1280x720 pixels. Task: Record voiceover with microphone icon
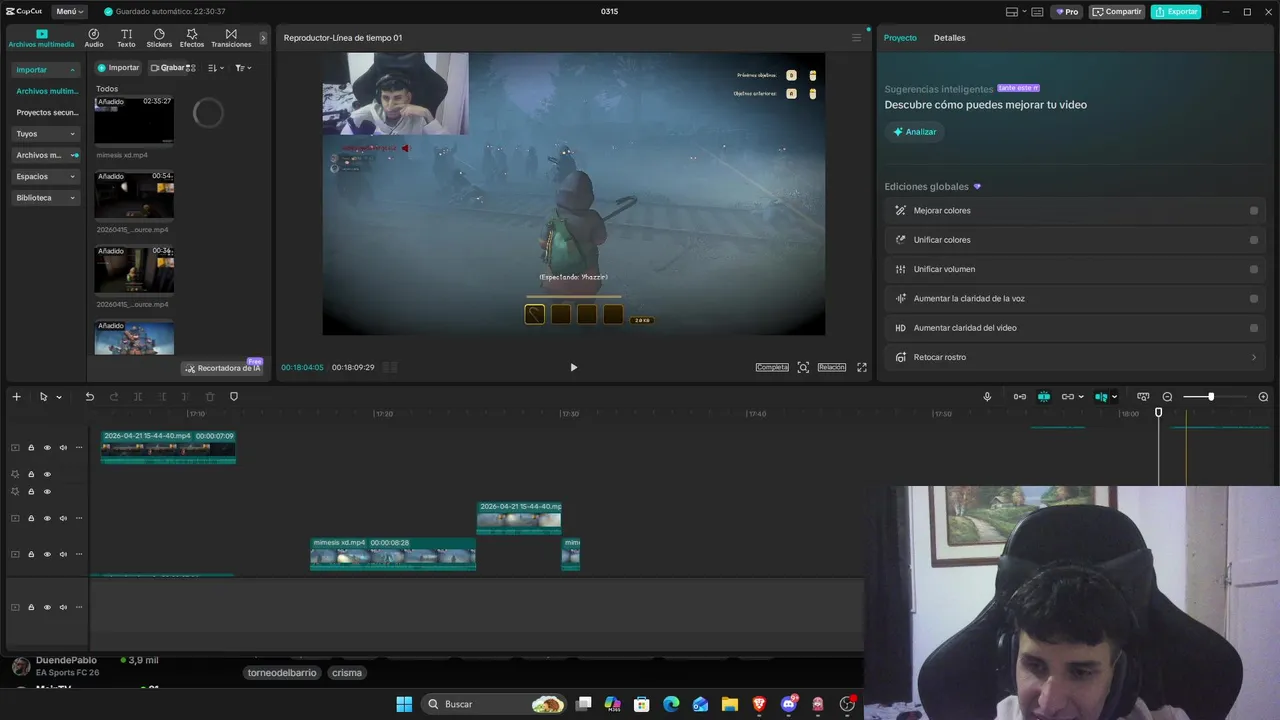point(987,397)
